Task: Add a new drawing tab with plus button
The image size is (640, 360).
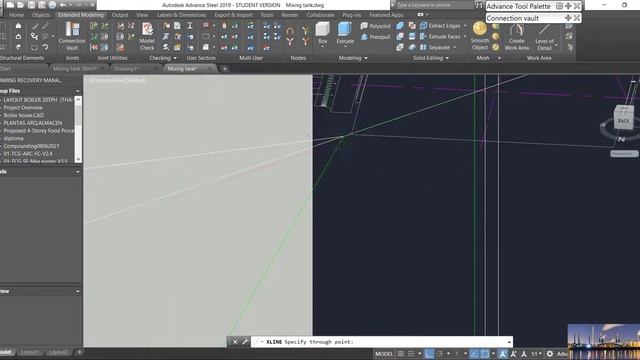Action: coord(224,69)
